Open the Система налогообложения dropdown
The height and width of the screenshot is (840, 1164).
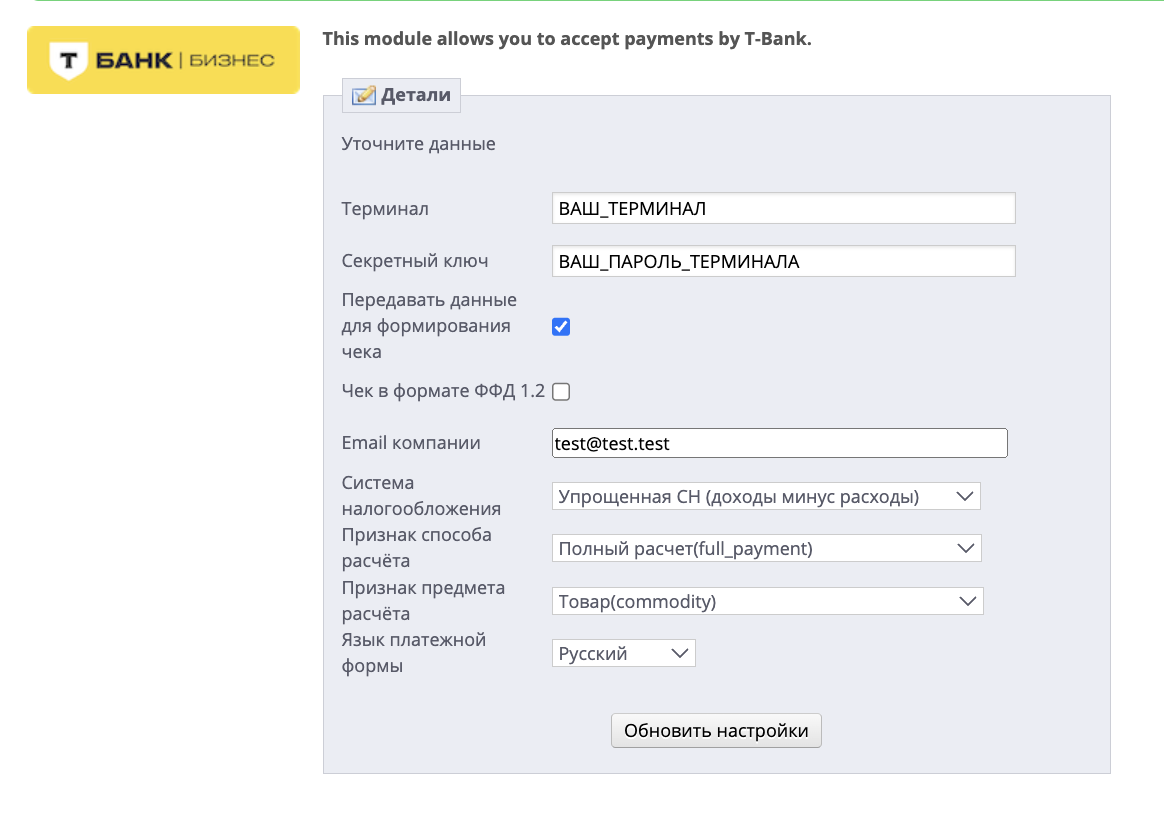pyautogui.click(x=766, y=496)
